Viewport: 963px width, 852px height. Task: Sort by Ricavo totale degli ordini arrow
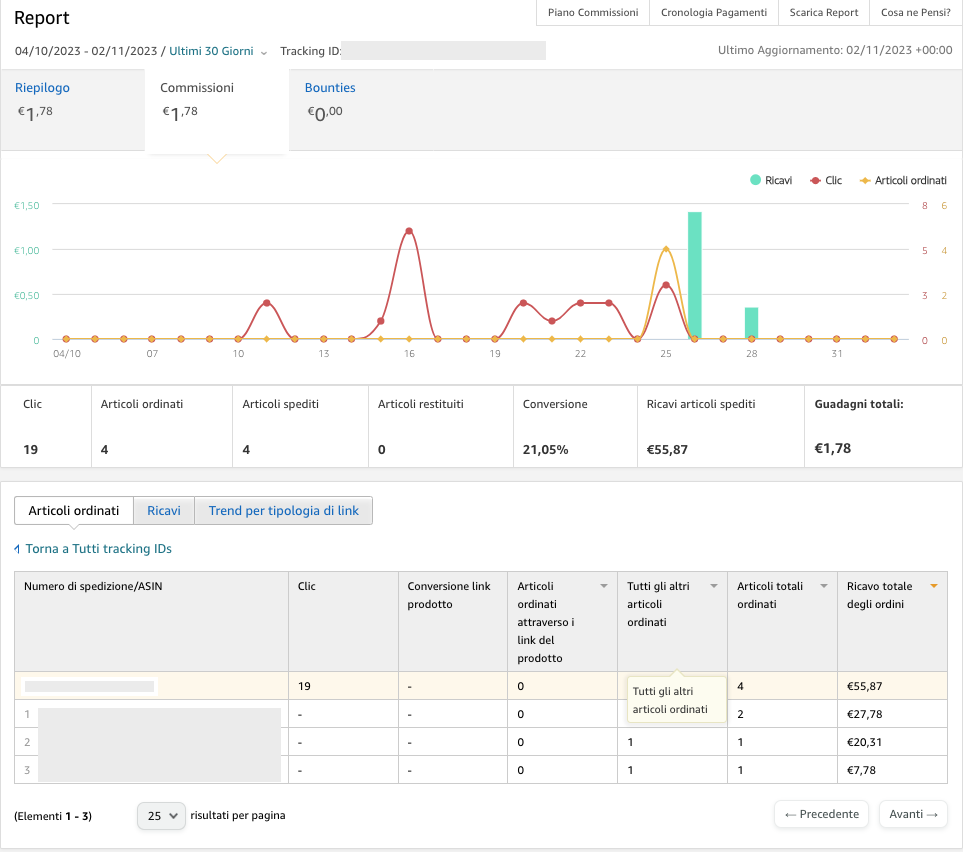point(934,586)
